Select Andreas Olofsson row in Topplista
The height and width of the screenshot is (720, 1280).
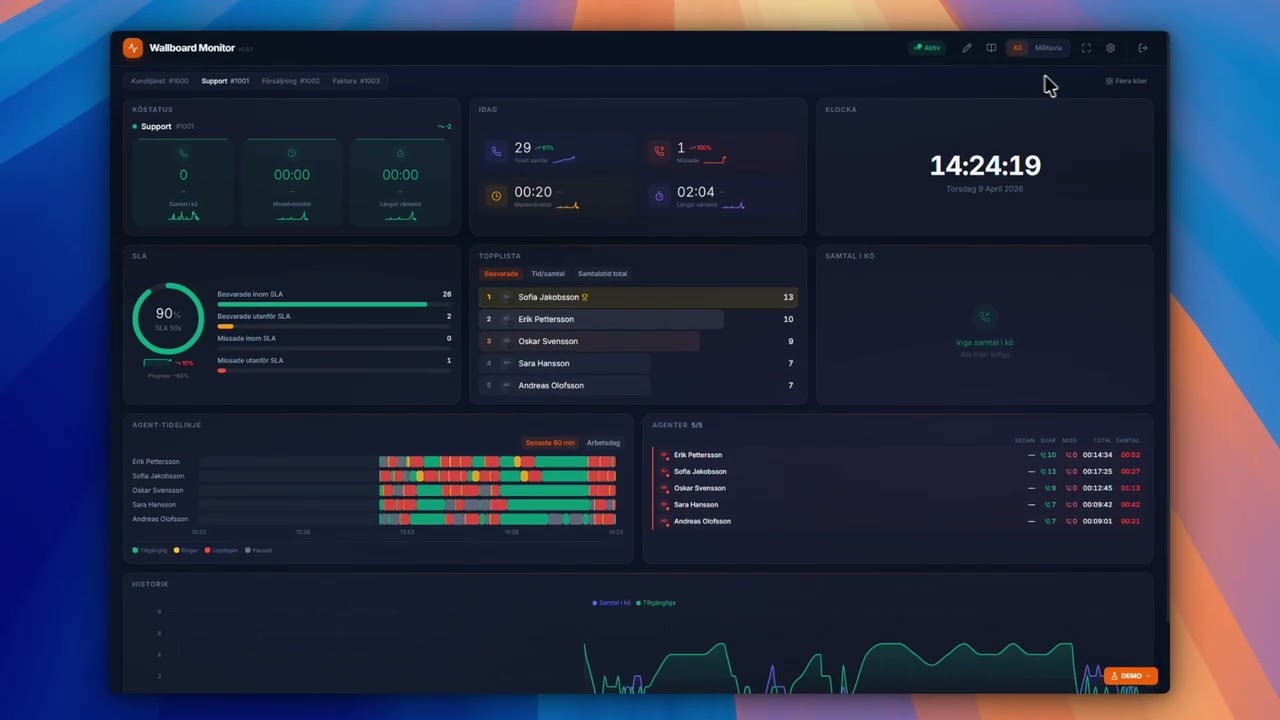pos(638,385)
